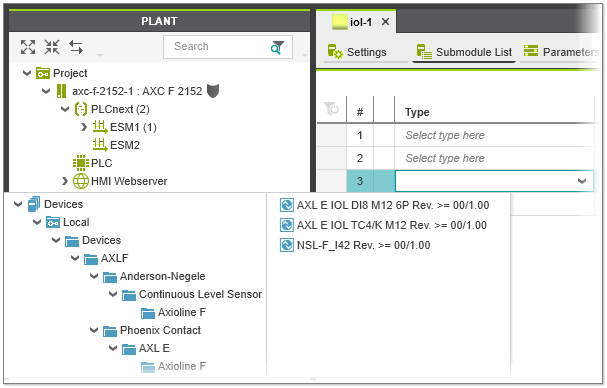Click the collapse all tree icon
Image resolution: width=607 pixels, height=388 pixels.
coord(52,47)
